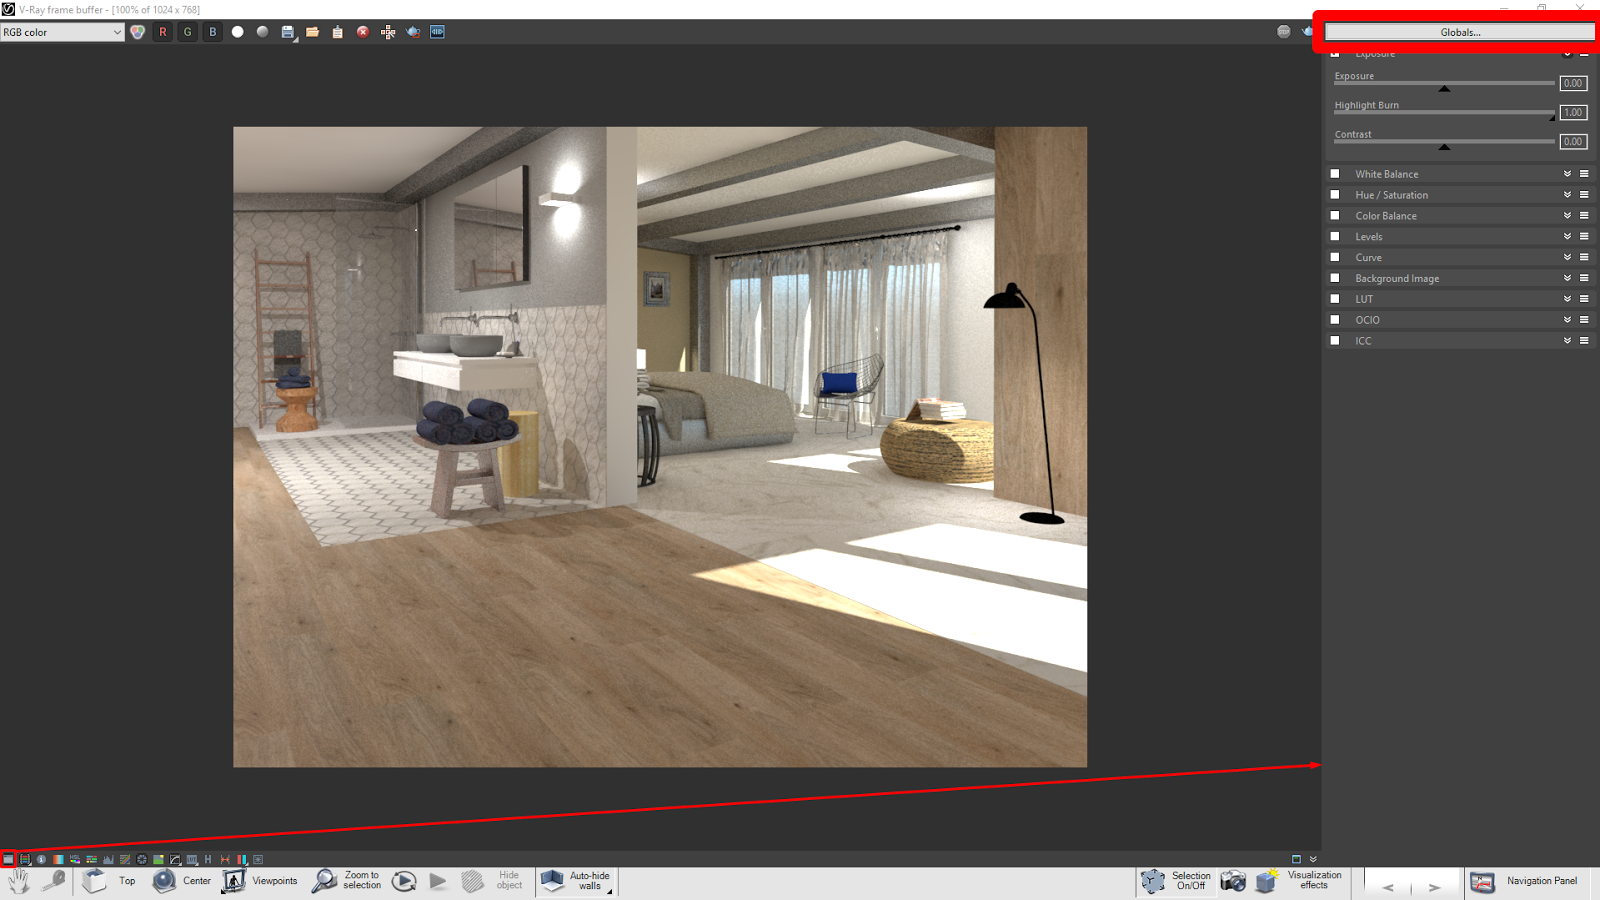Open a saved render from disk

(x=312, y=31)
